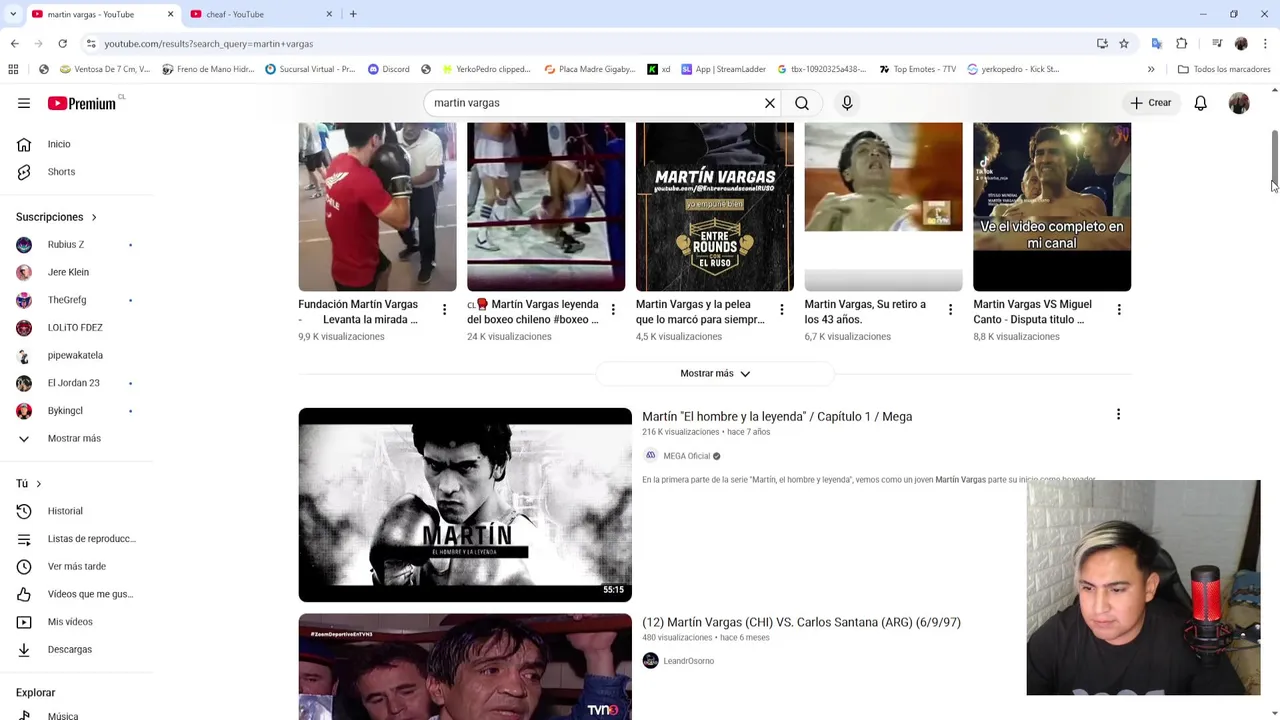Screen dimensions: 1280x720
Task: Switch to the cheaf - YouTube tab
Action: (260, 14)
